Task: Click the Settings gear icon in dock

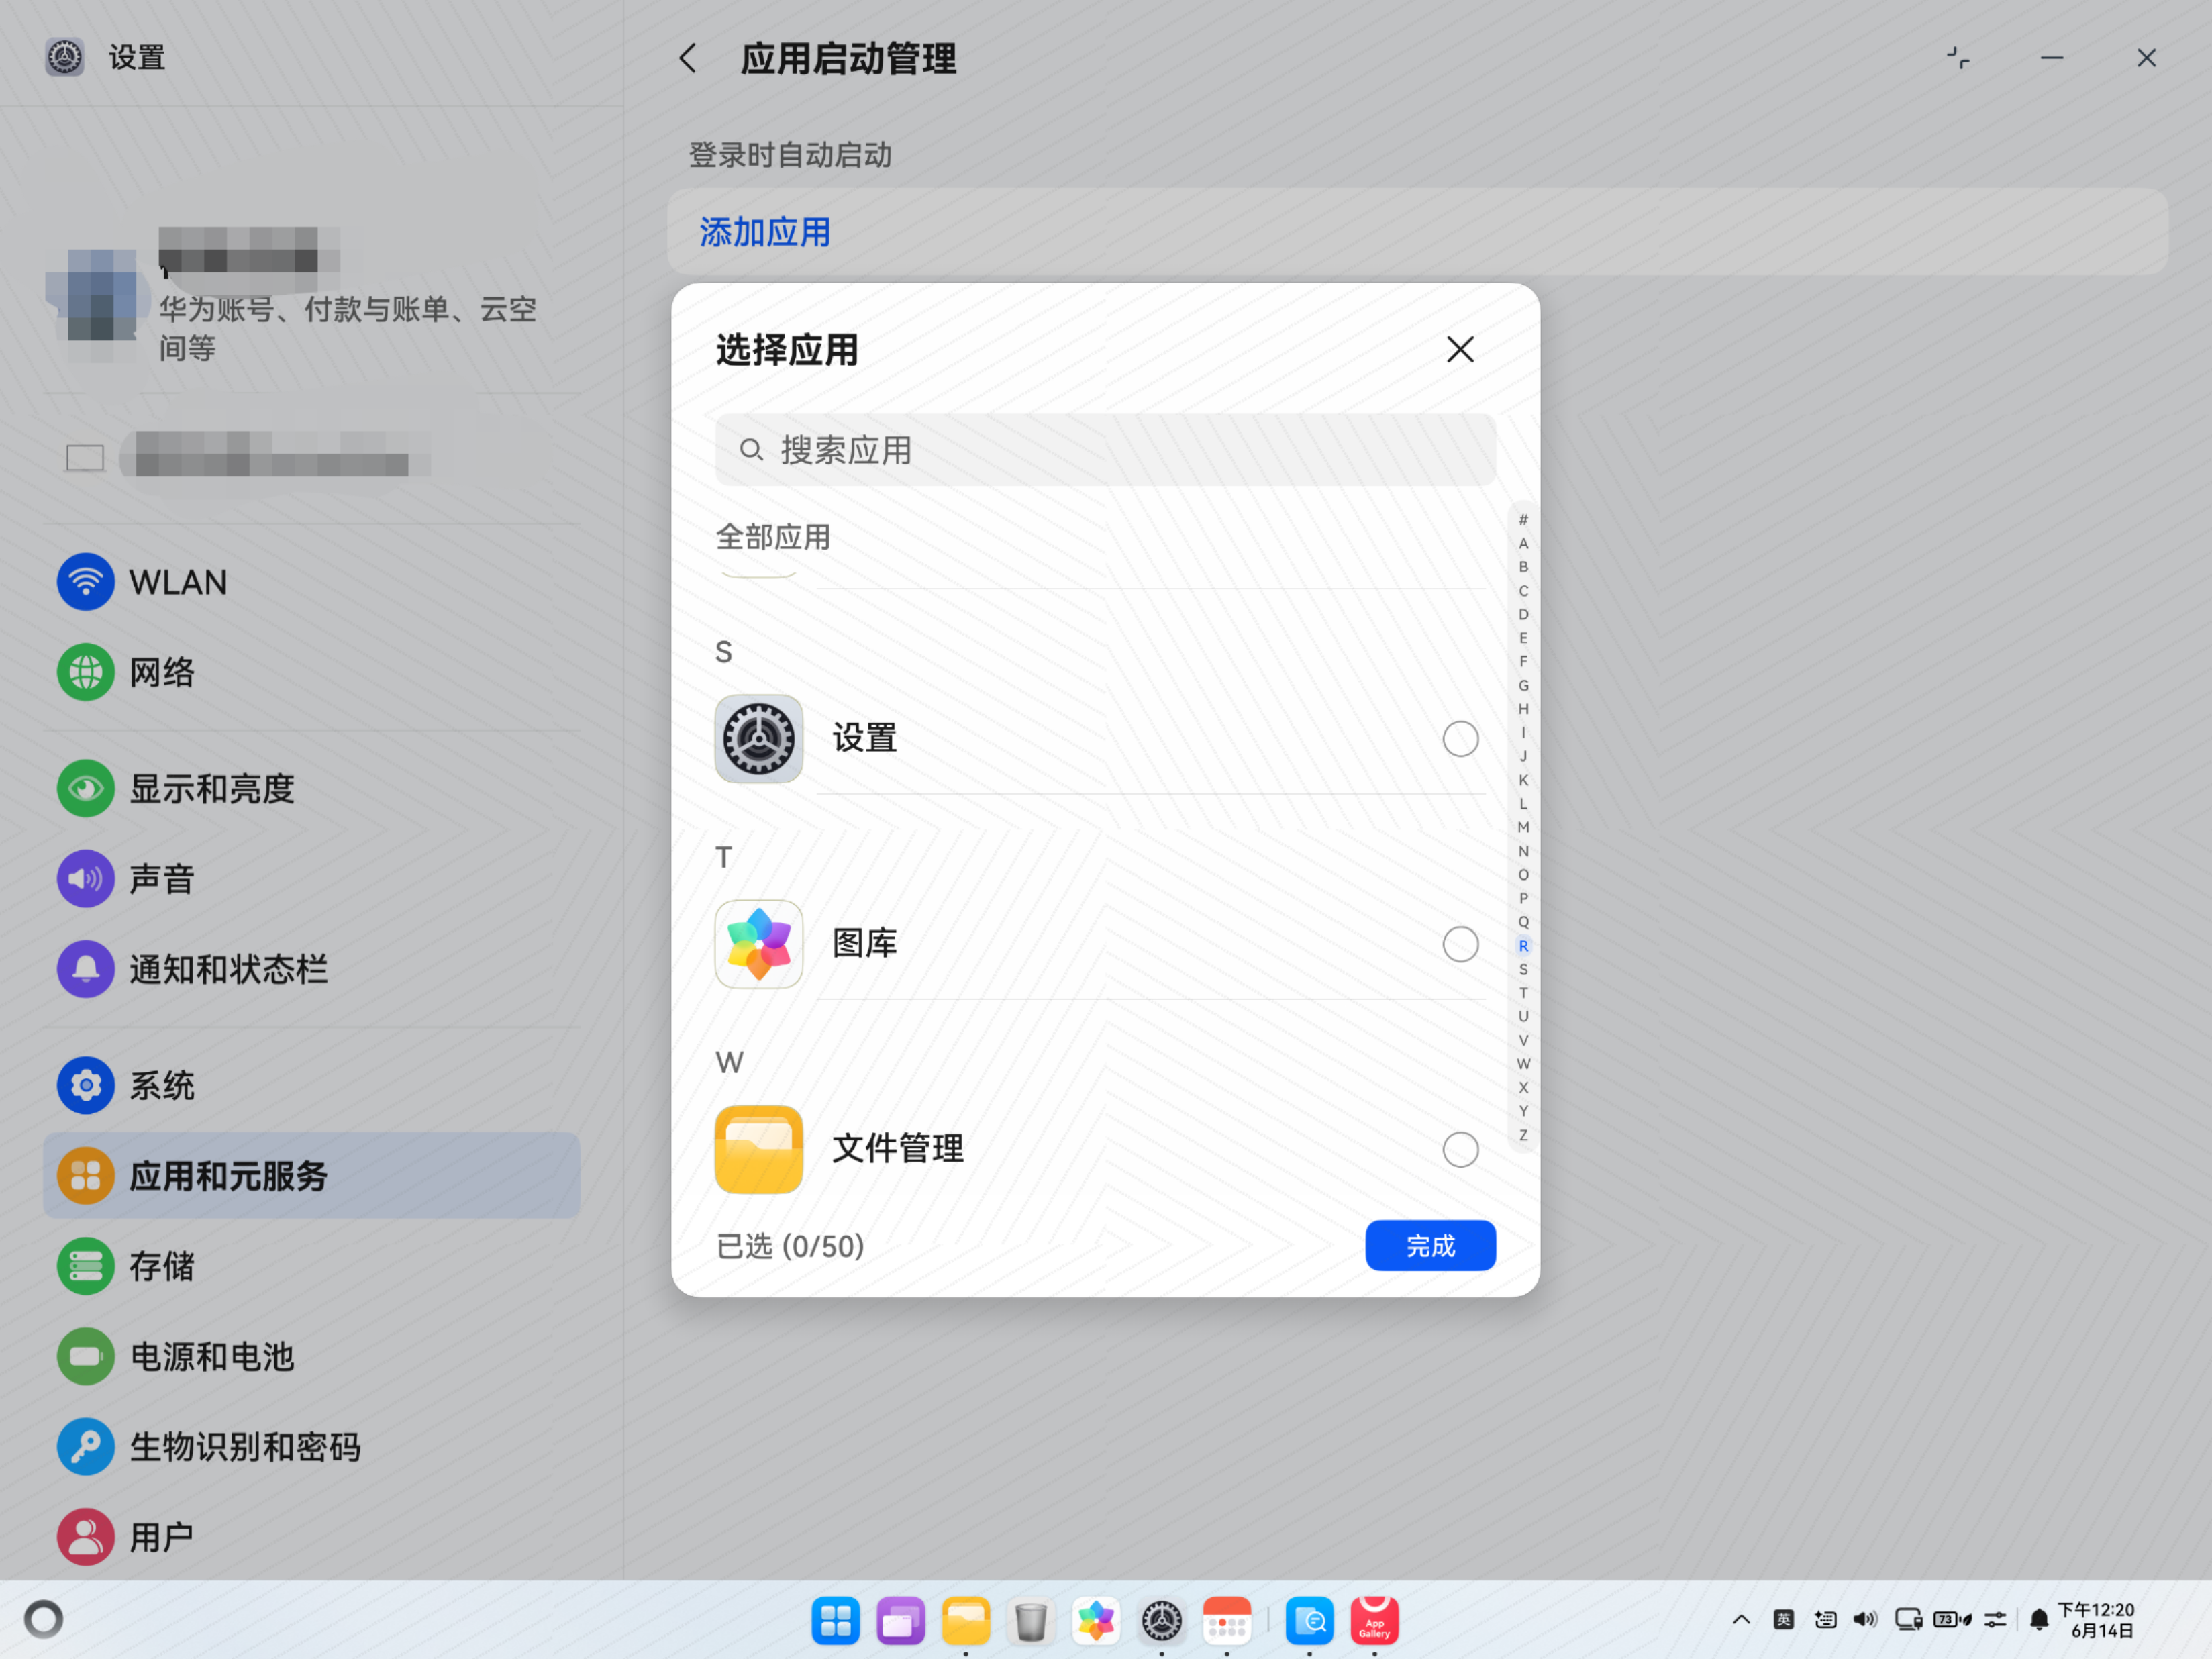Action: click(x=1161, y=1620)
